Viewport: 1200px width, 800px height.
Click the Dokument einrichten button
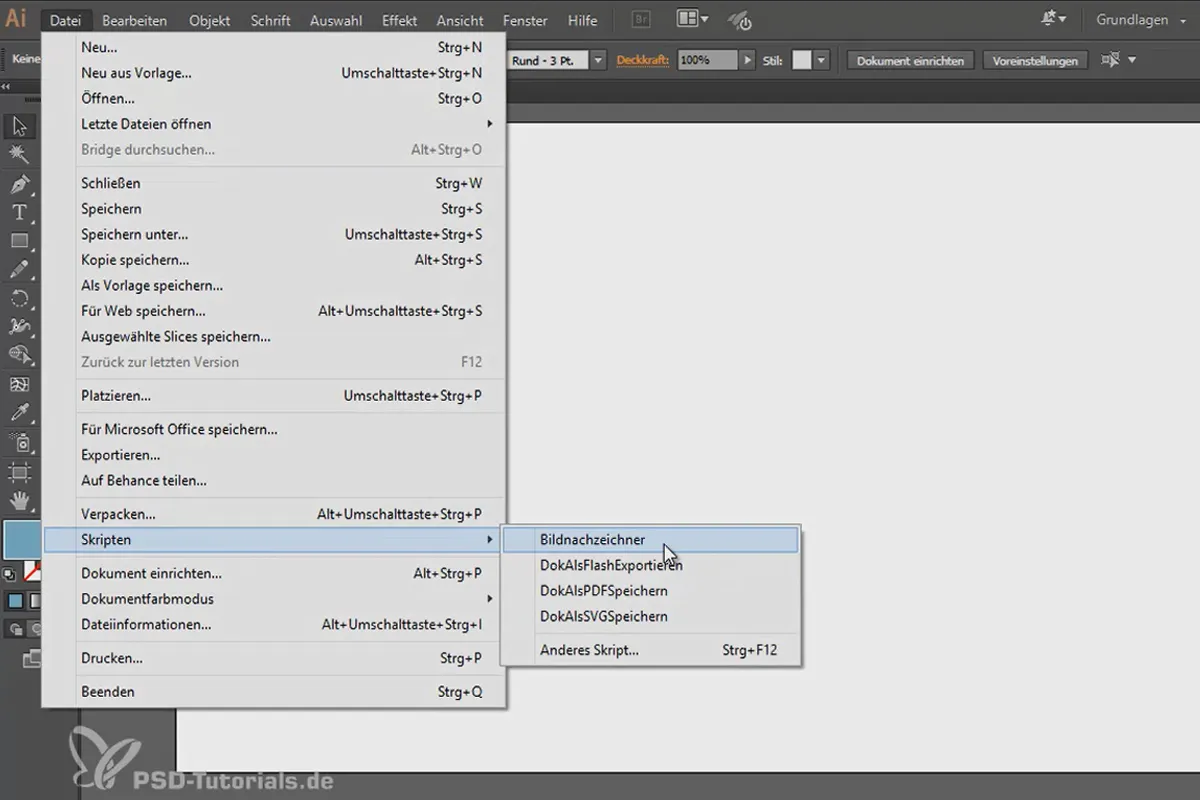(910, 60)
